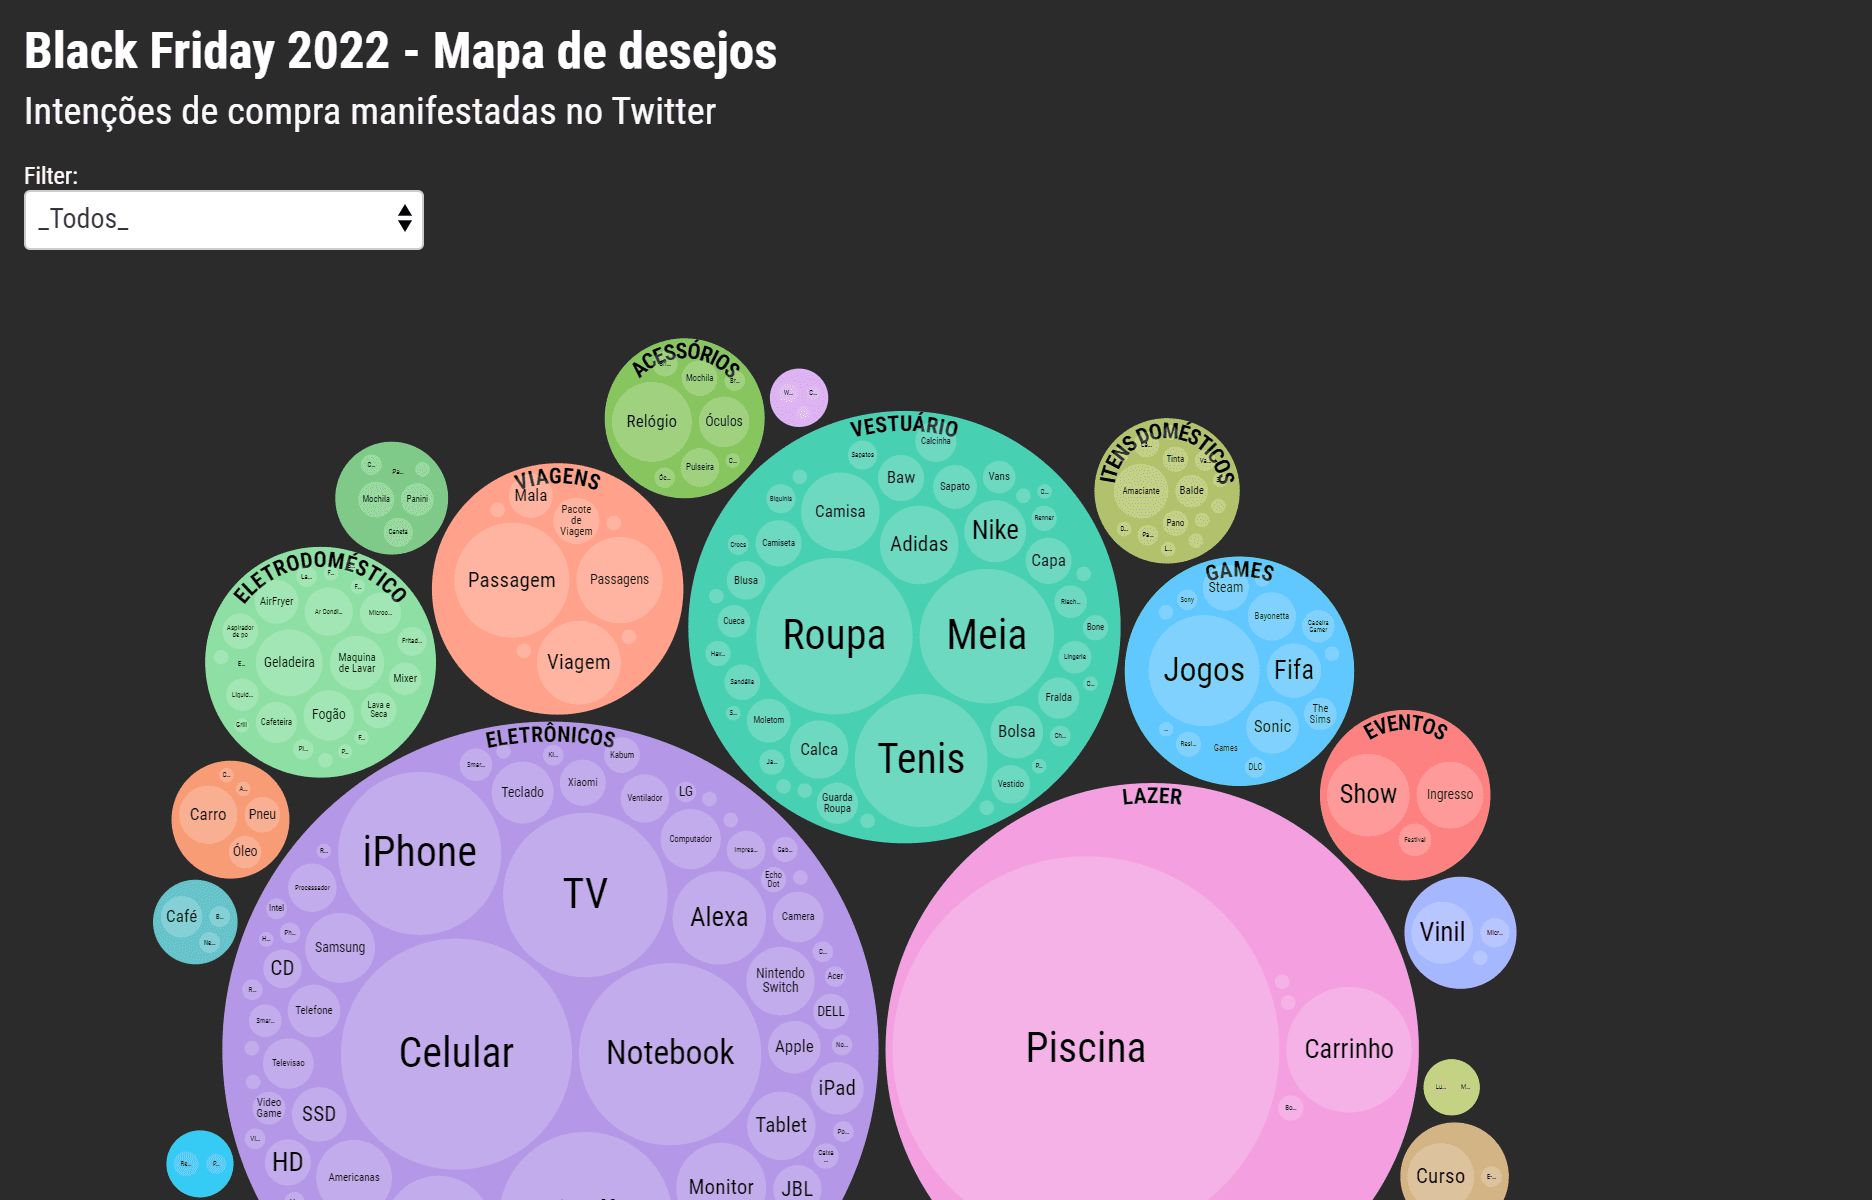The width and height of the screenshot is (1872, 1200).
Task: Click the Nike bubble
Action: tap(995, 530)
